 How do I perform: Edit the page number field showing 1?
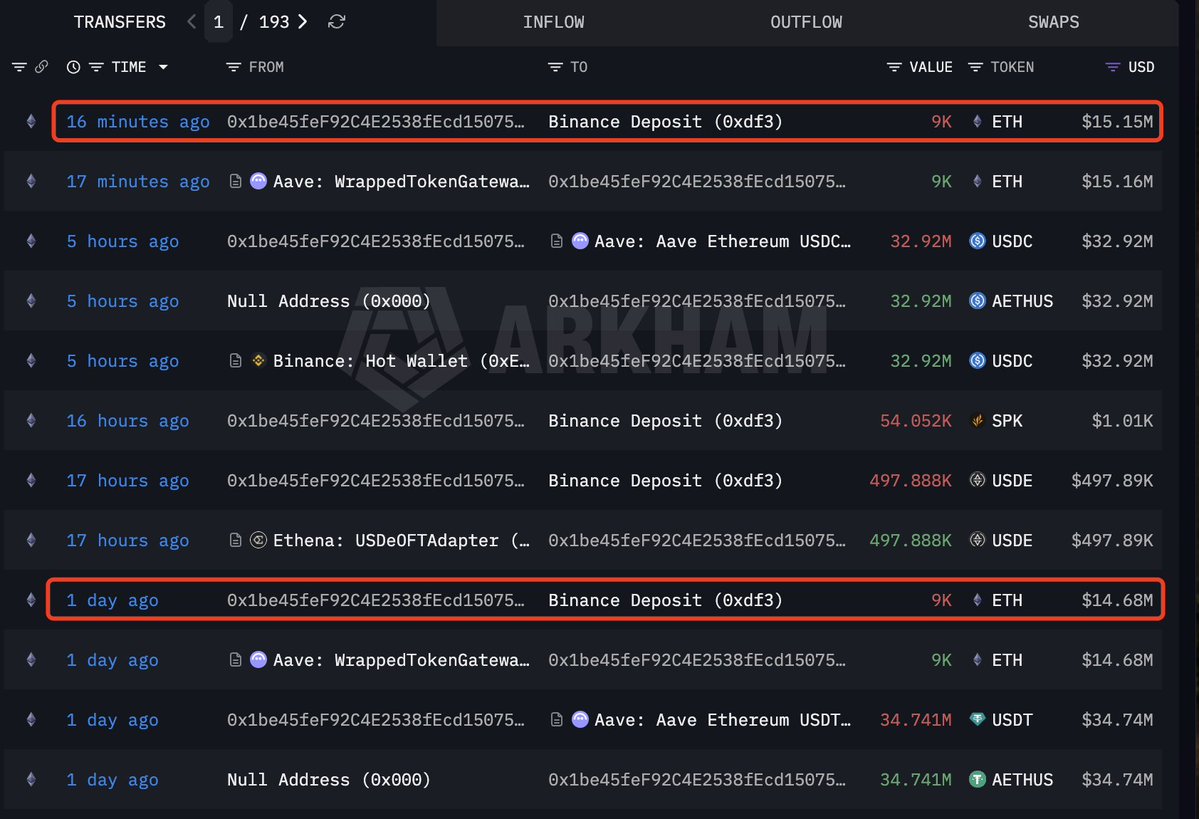click(x=219, y=22)
